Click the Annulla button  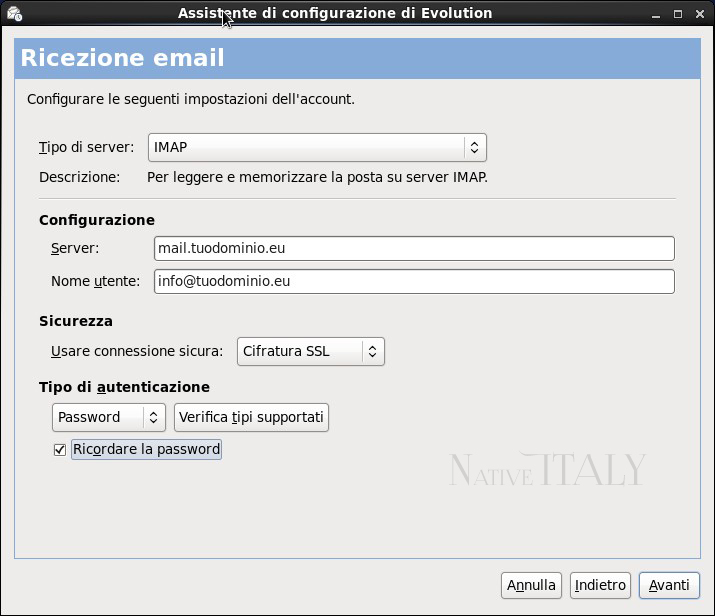coord(531,585)
